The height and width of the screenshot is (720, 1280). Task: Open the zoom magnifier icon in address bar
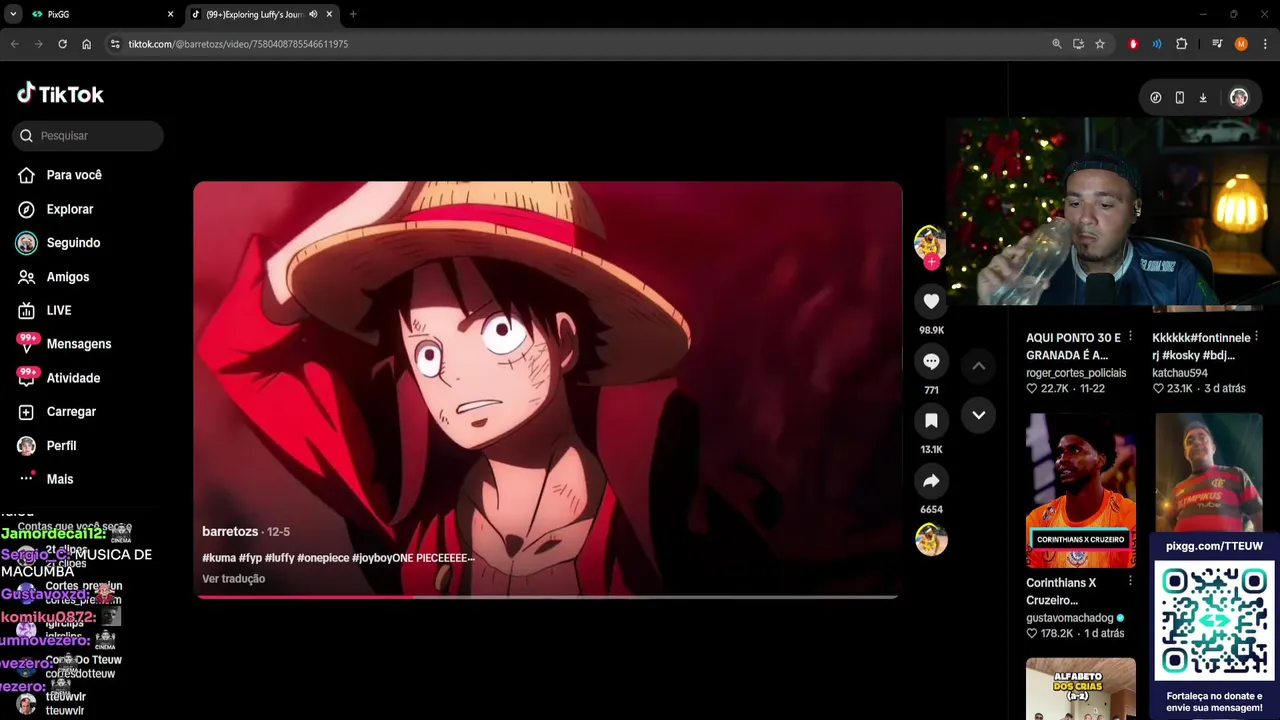[x=1057, y=44]
